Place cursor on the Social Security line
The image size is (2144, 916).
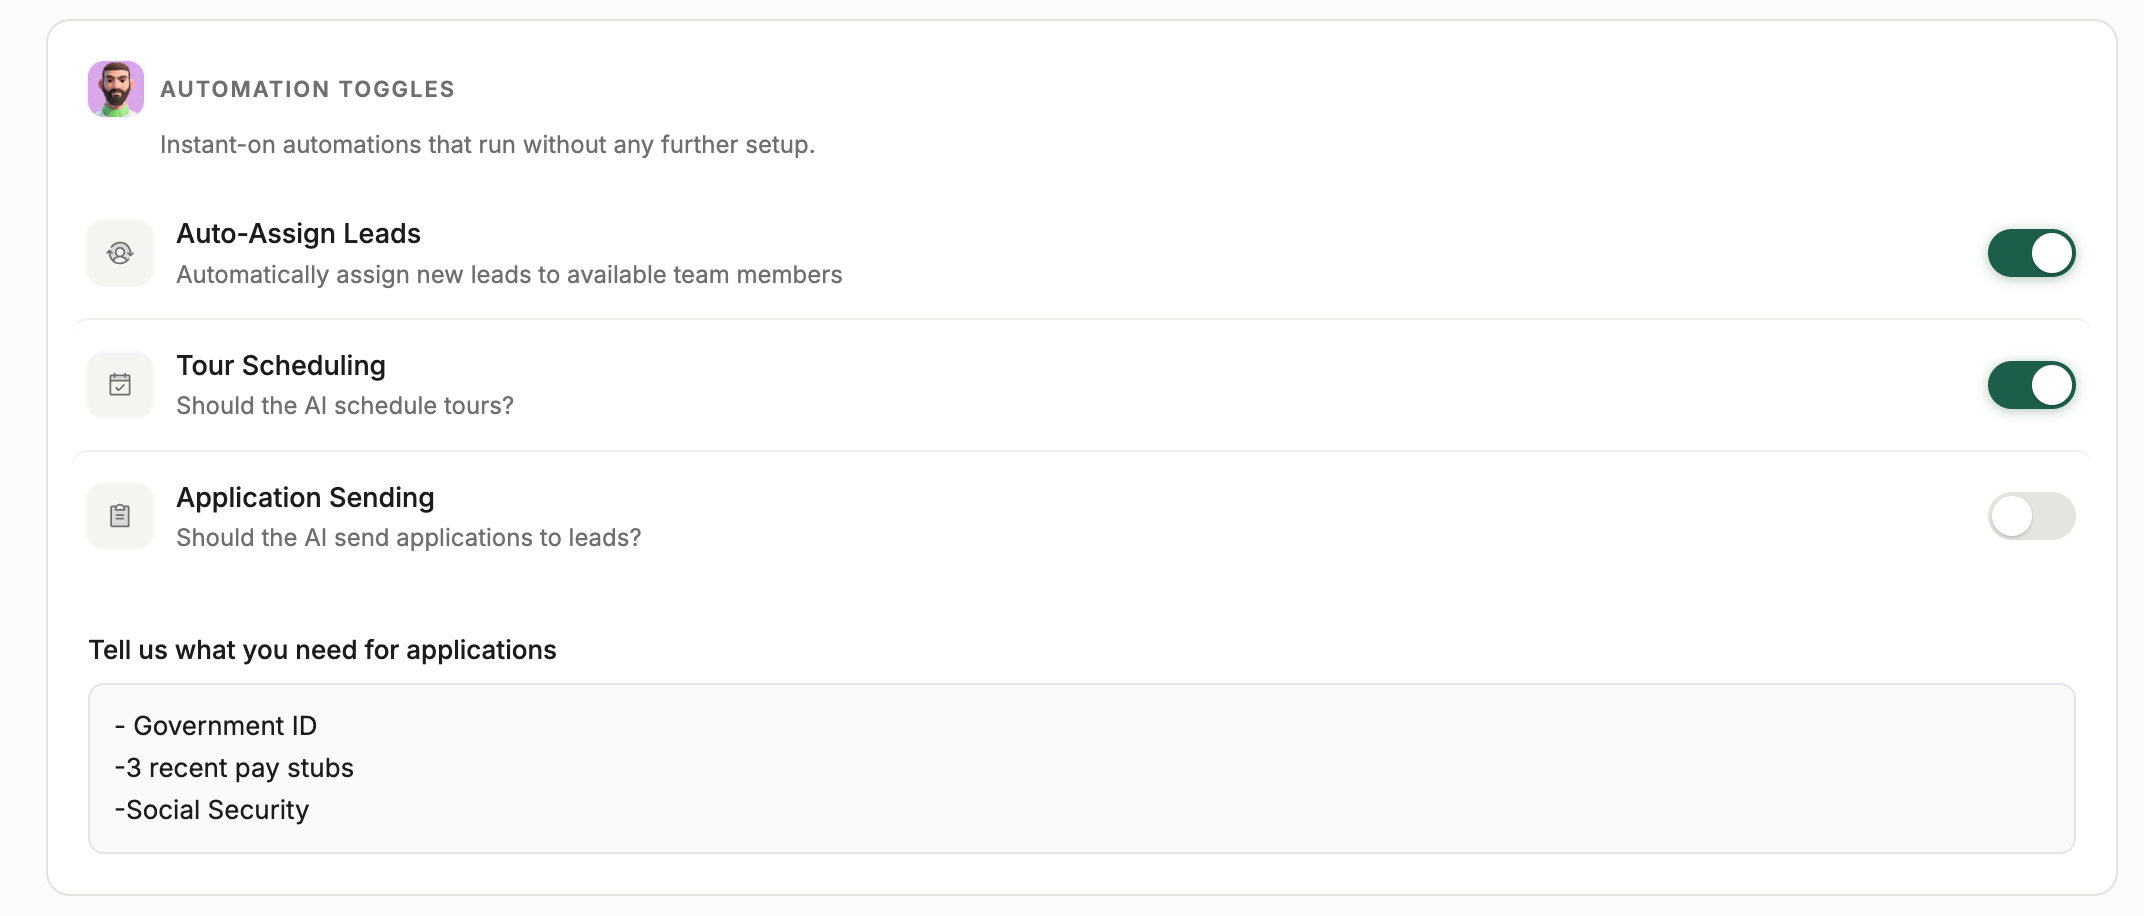pos(212,810)
